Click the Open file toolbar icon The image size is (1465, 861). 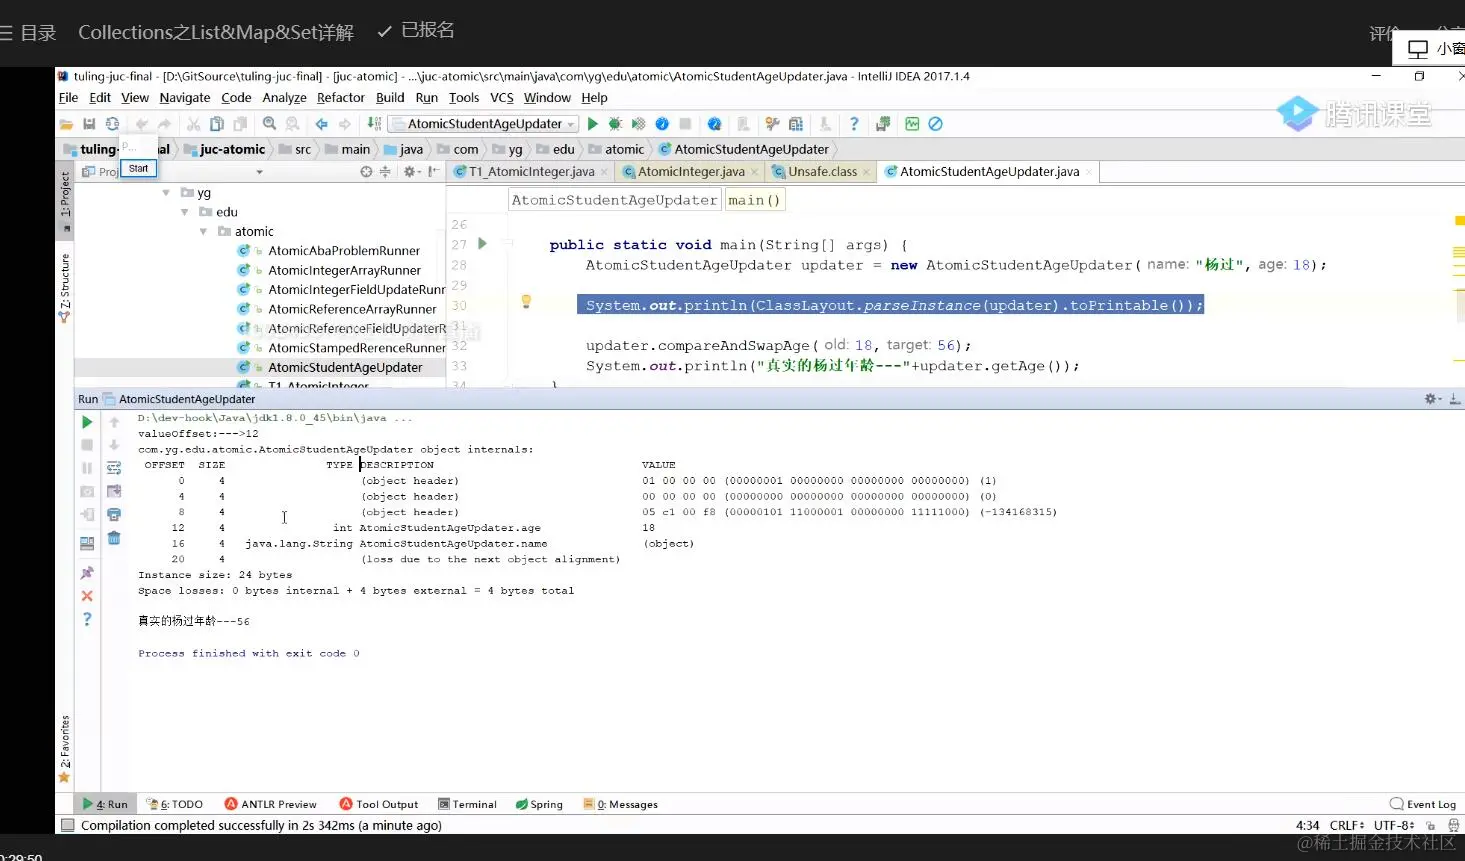(66, 124)
